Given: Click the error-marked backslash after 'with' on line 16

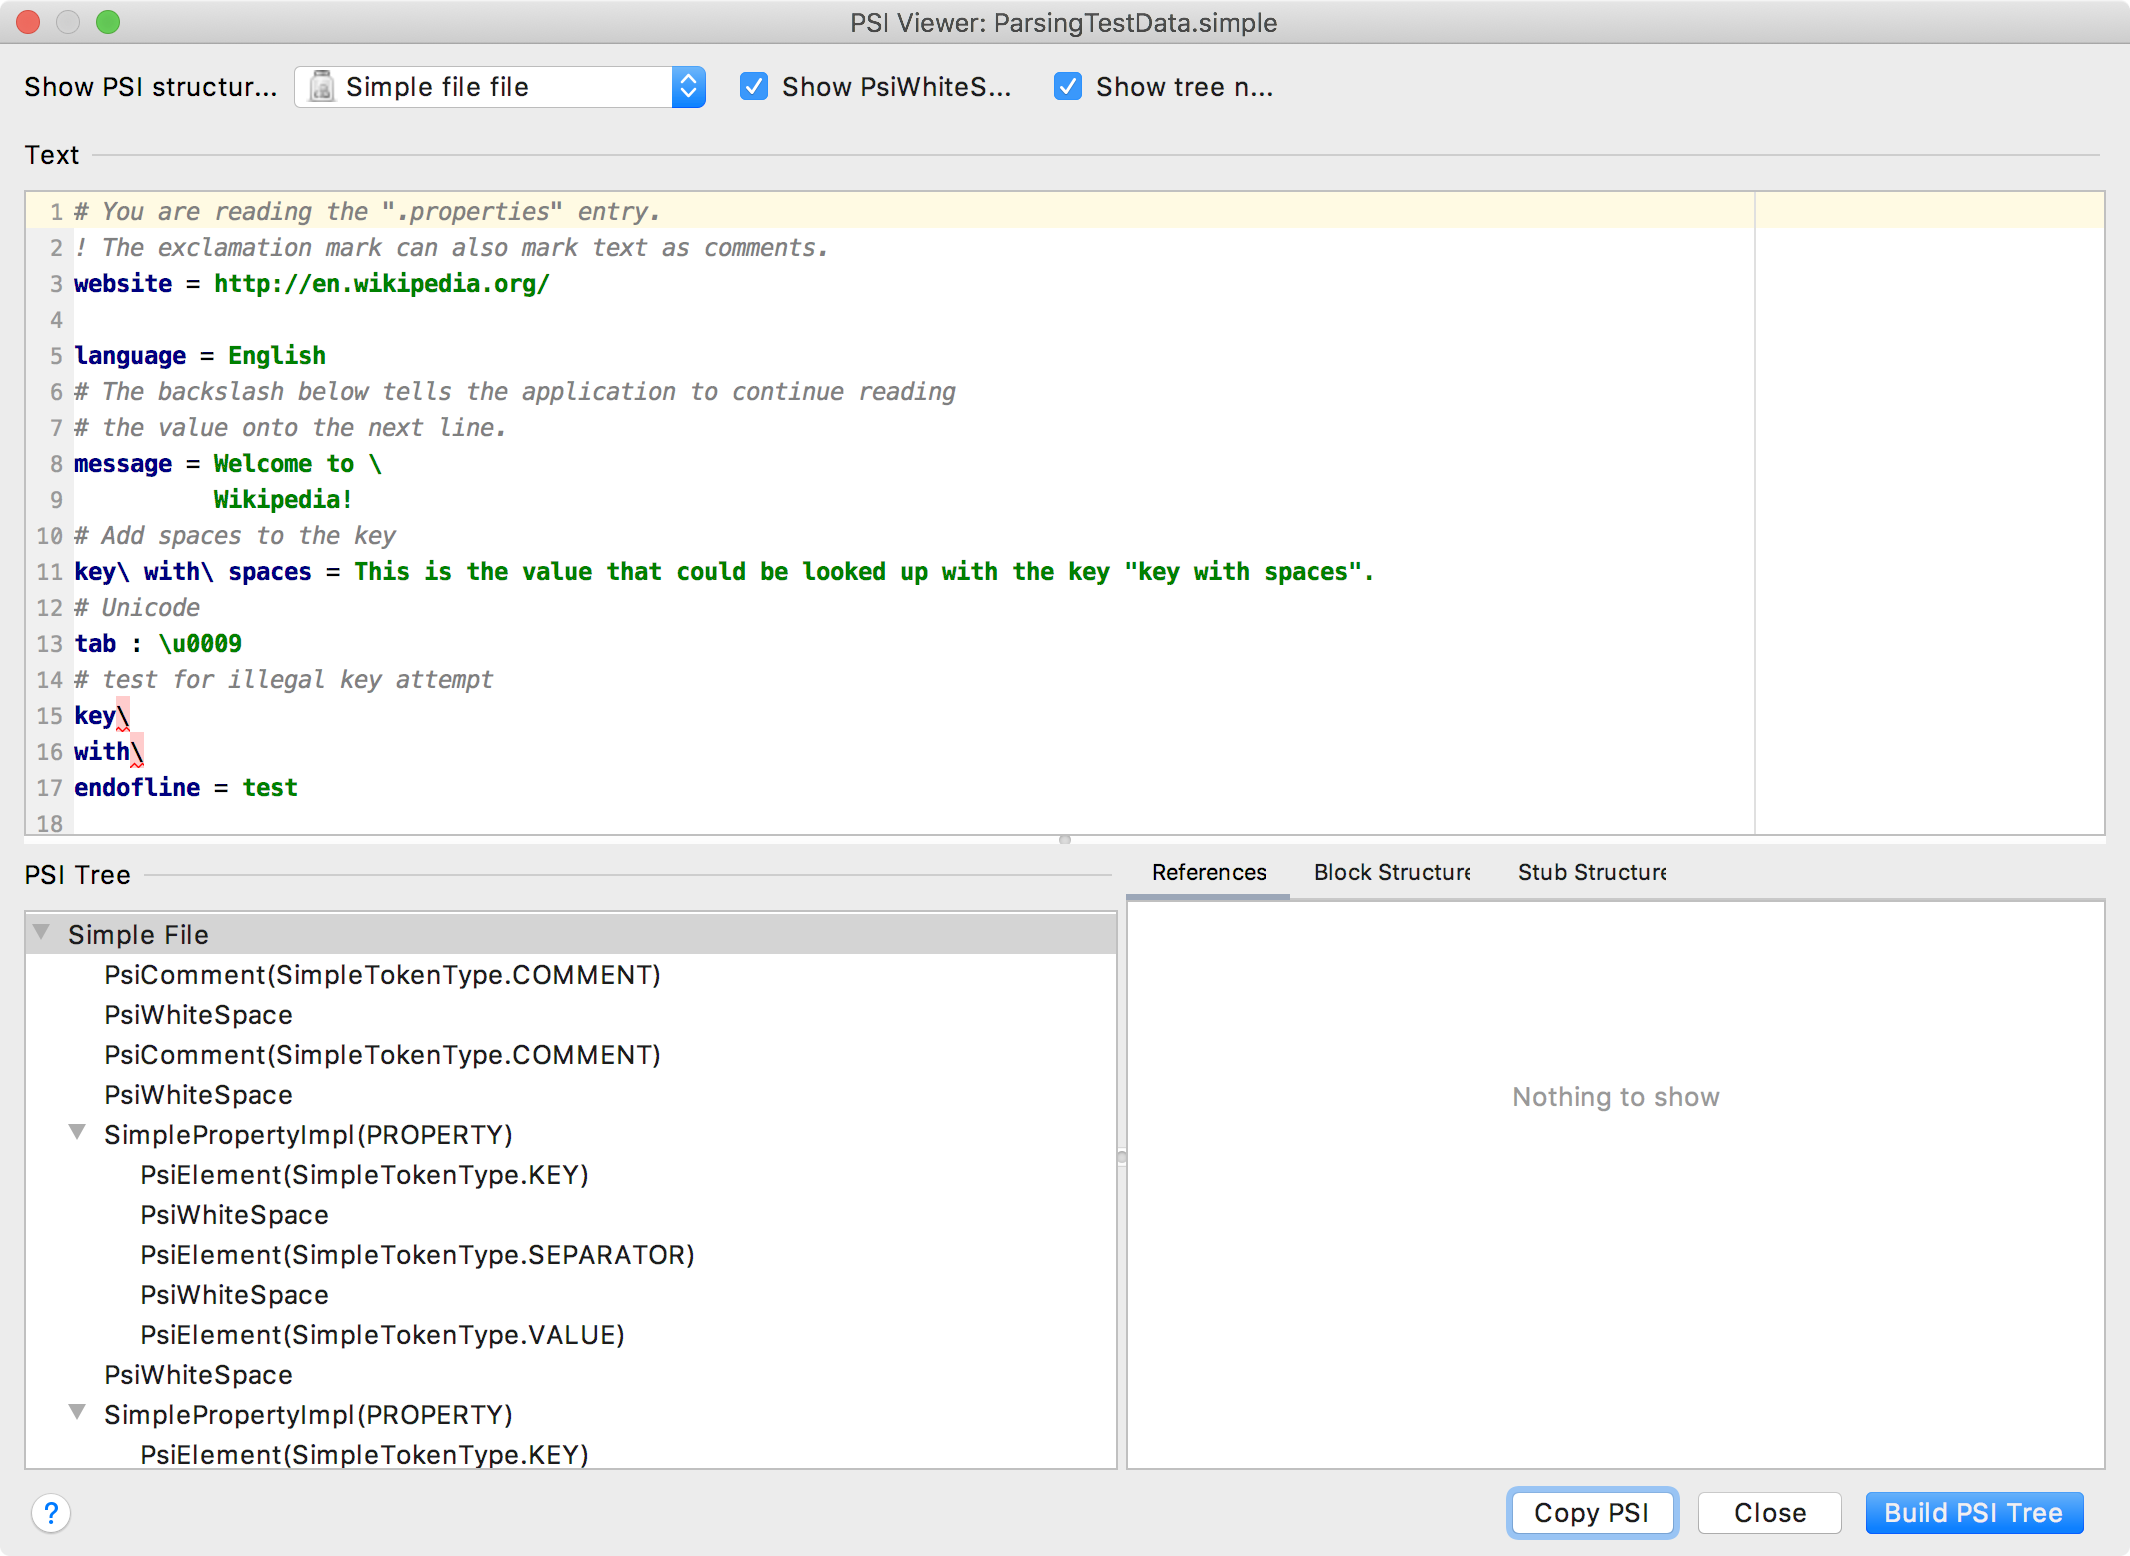Looking at the screenshot, I should click(x=137, y=752).
